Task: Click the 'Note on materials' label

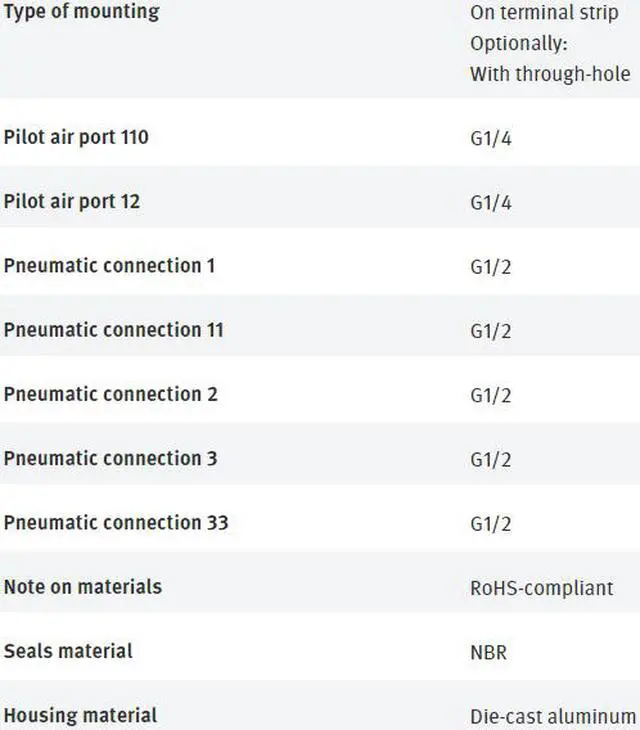Action: point(83,587)
